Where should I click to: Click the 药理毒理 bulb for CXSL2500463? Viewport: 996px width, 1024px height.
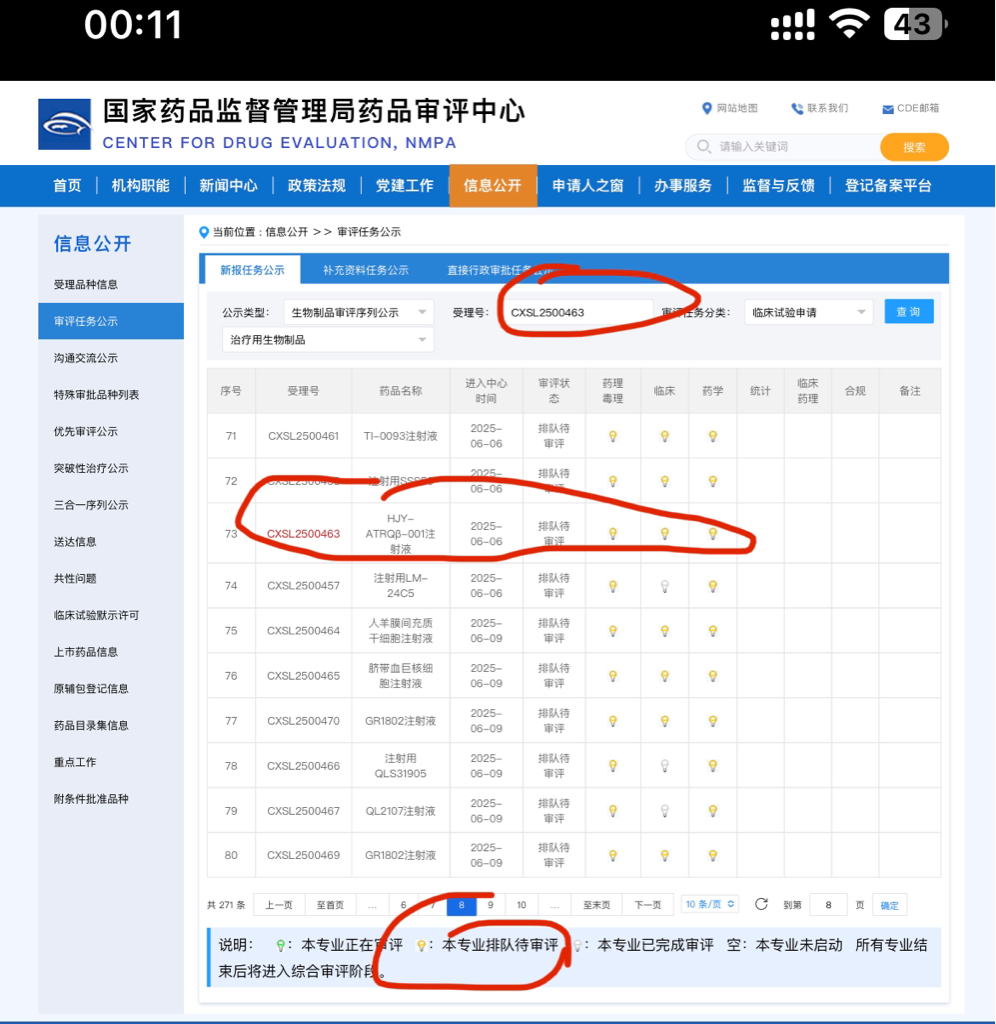613,534
